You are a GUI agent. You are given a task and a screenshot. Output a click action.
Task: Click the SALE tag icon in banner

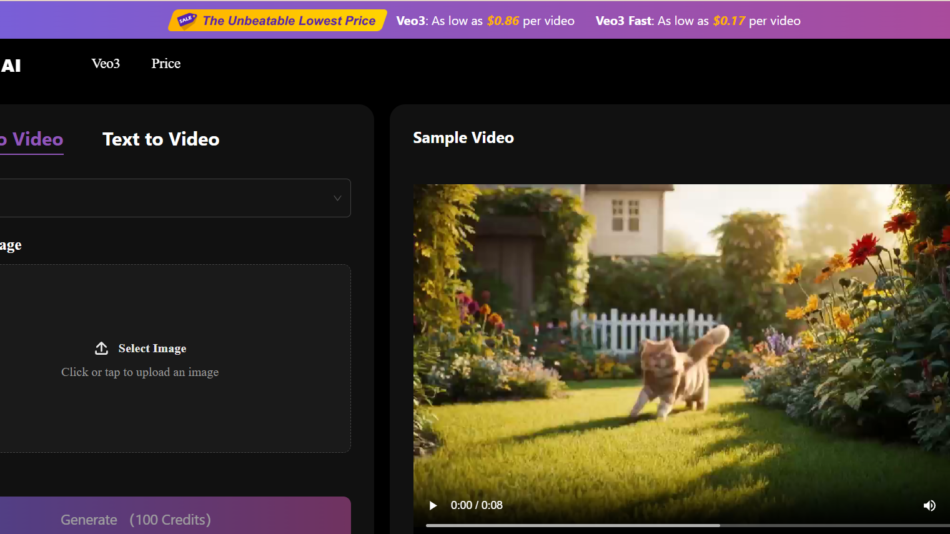pos(185,20)
